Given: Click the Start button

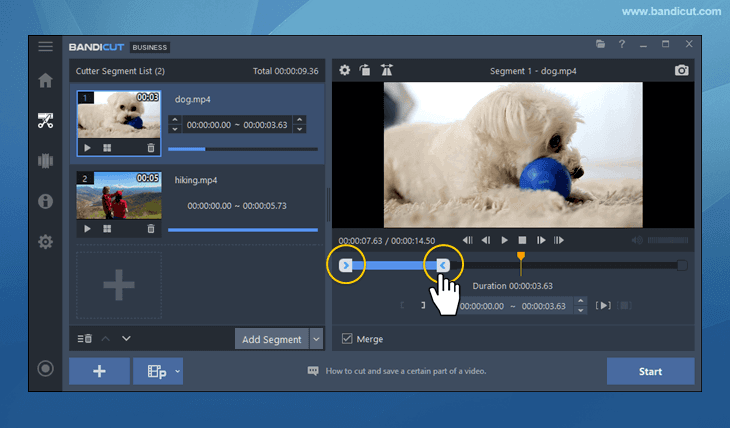Looking at the screenshot, I should tap(650, 371).
